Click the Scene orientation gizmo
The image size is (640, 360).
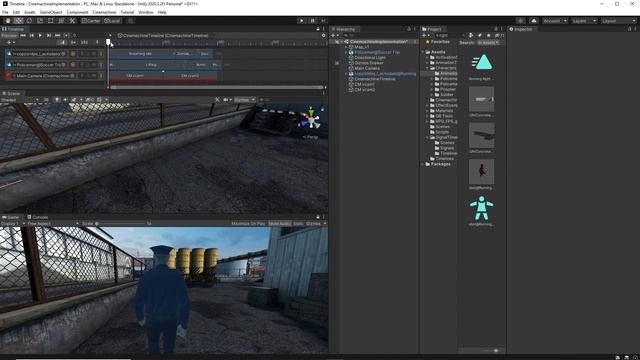(x=311, y=120)
